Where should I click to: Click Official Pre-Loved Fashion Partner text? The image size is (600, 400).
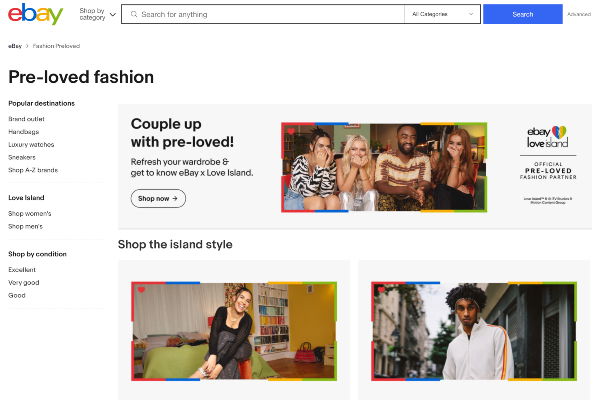[x=548, y=171]
